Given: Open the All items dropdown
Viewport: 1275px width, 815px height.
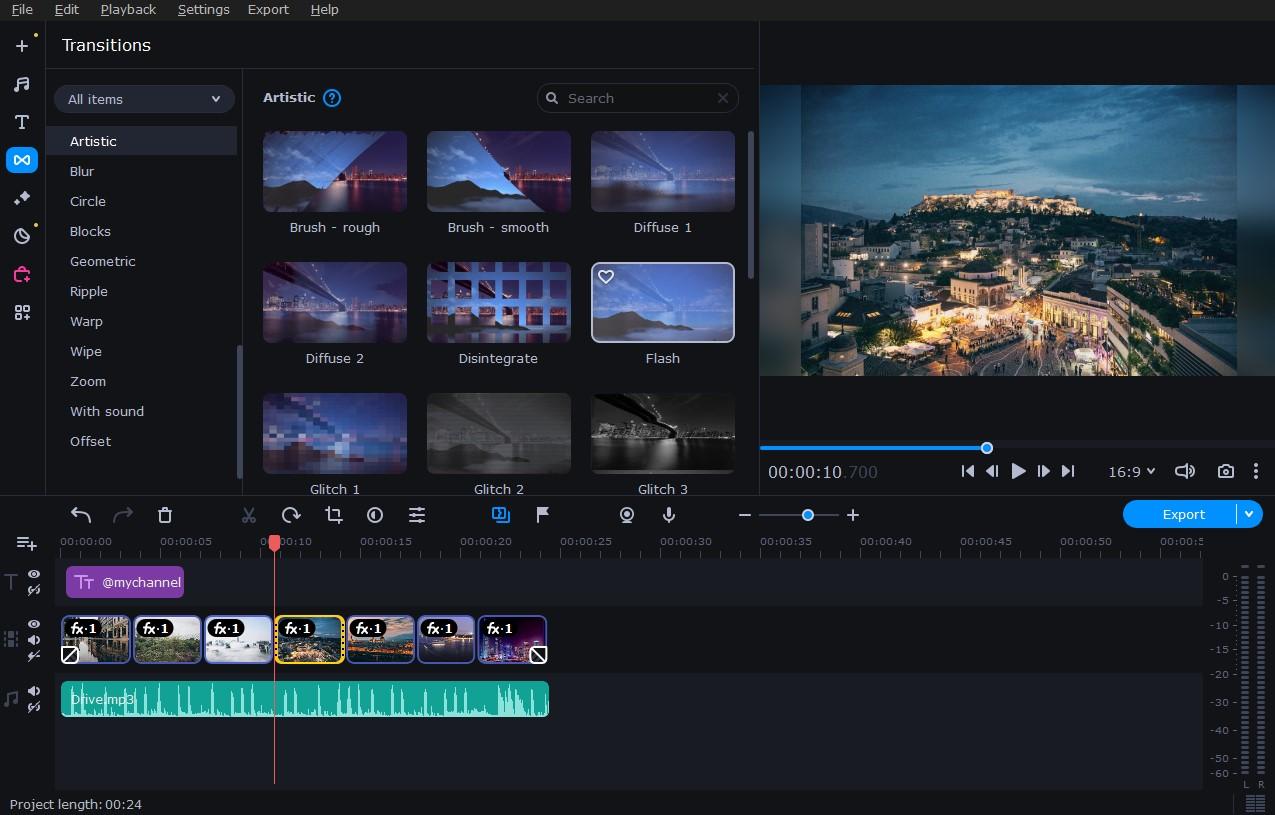Looking at the screenshot, I should point(144,99).
